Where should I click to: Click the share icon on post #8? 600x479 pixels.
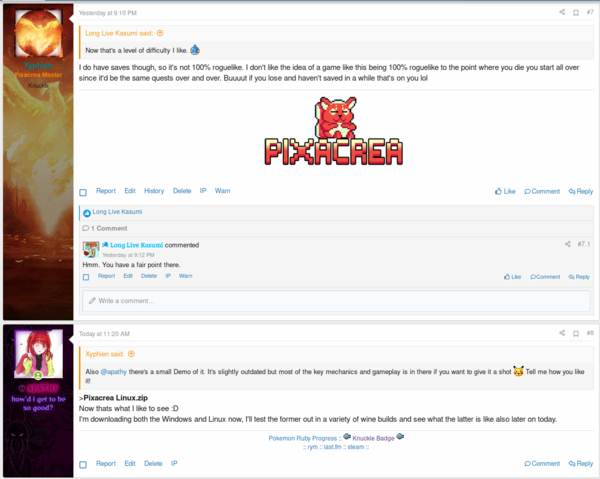(562, 333)
